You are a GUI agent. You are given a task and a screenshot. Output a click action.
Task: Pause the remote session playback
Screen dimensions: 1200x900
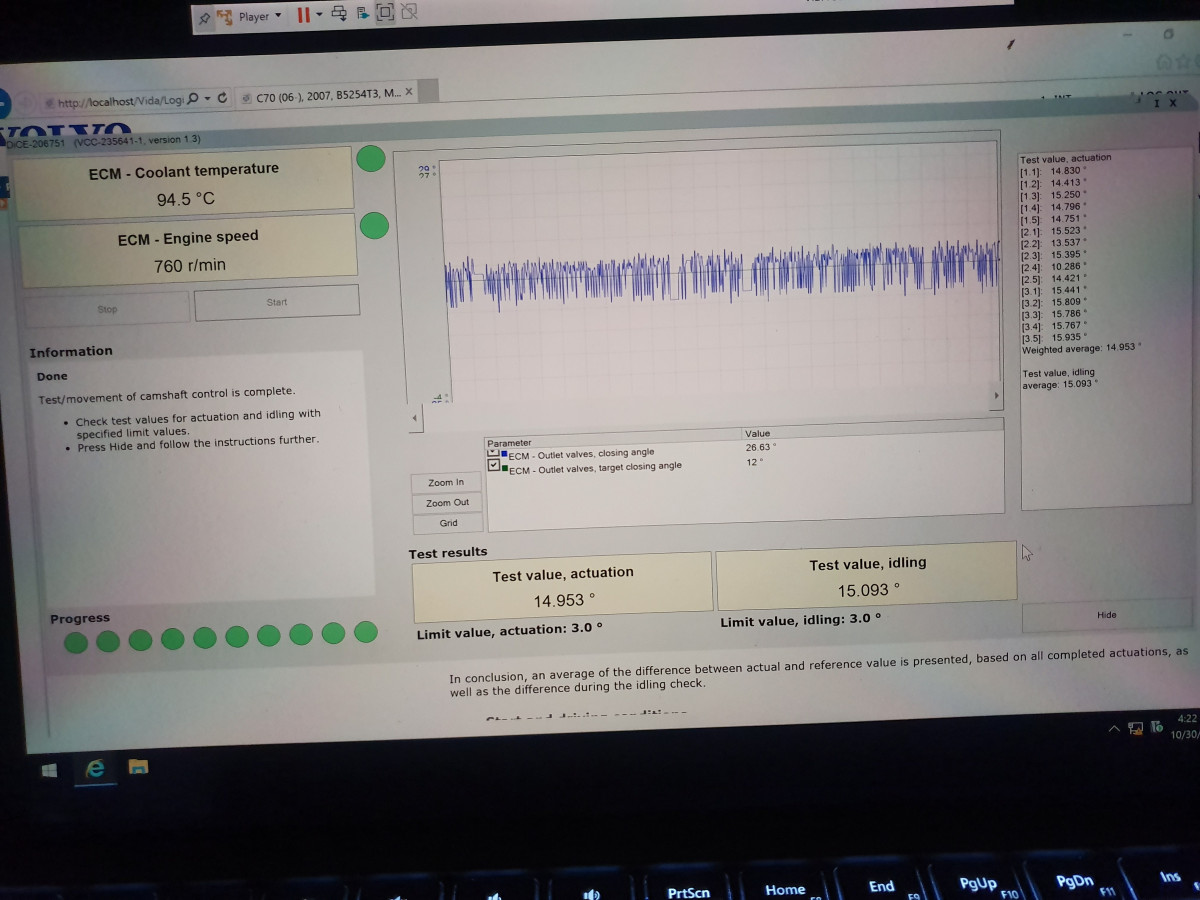point(302,16)
